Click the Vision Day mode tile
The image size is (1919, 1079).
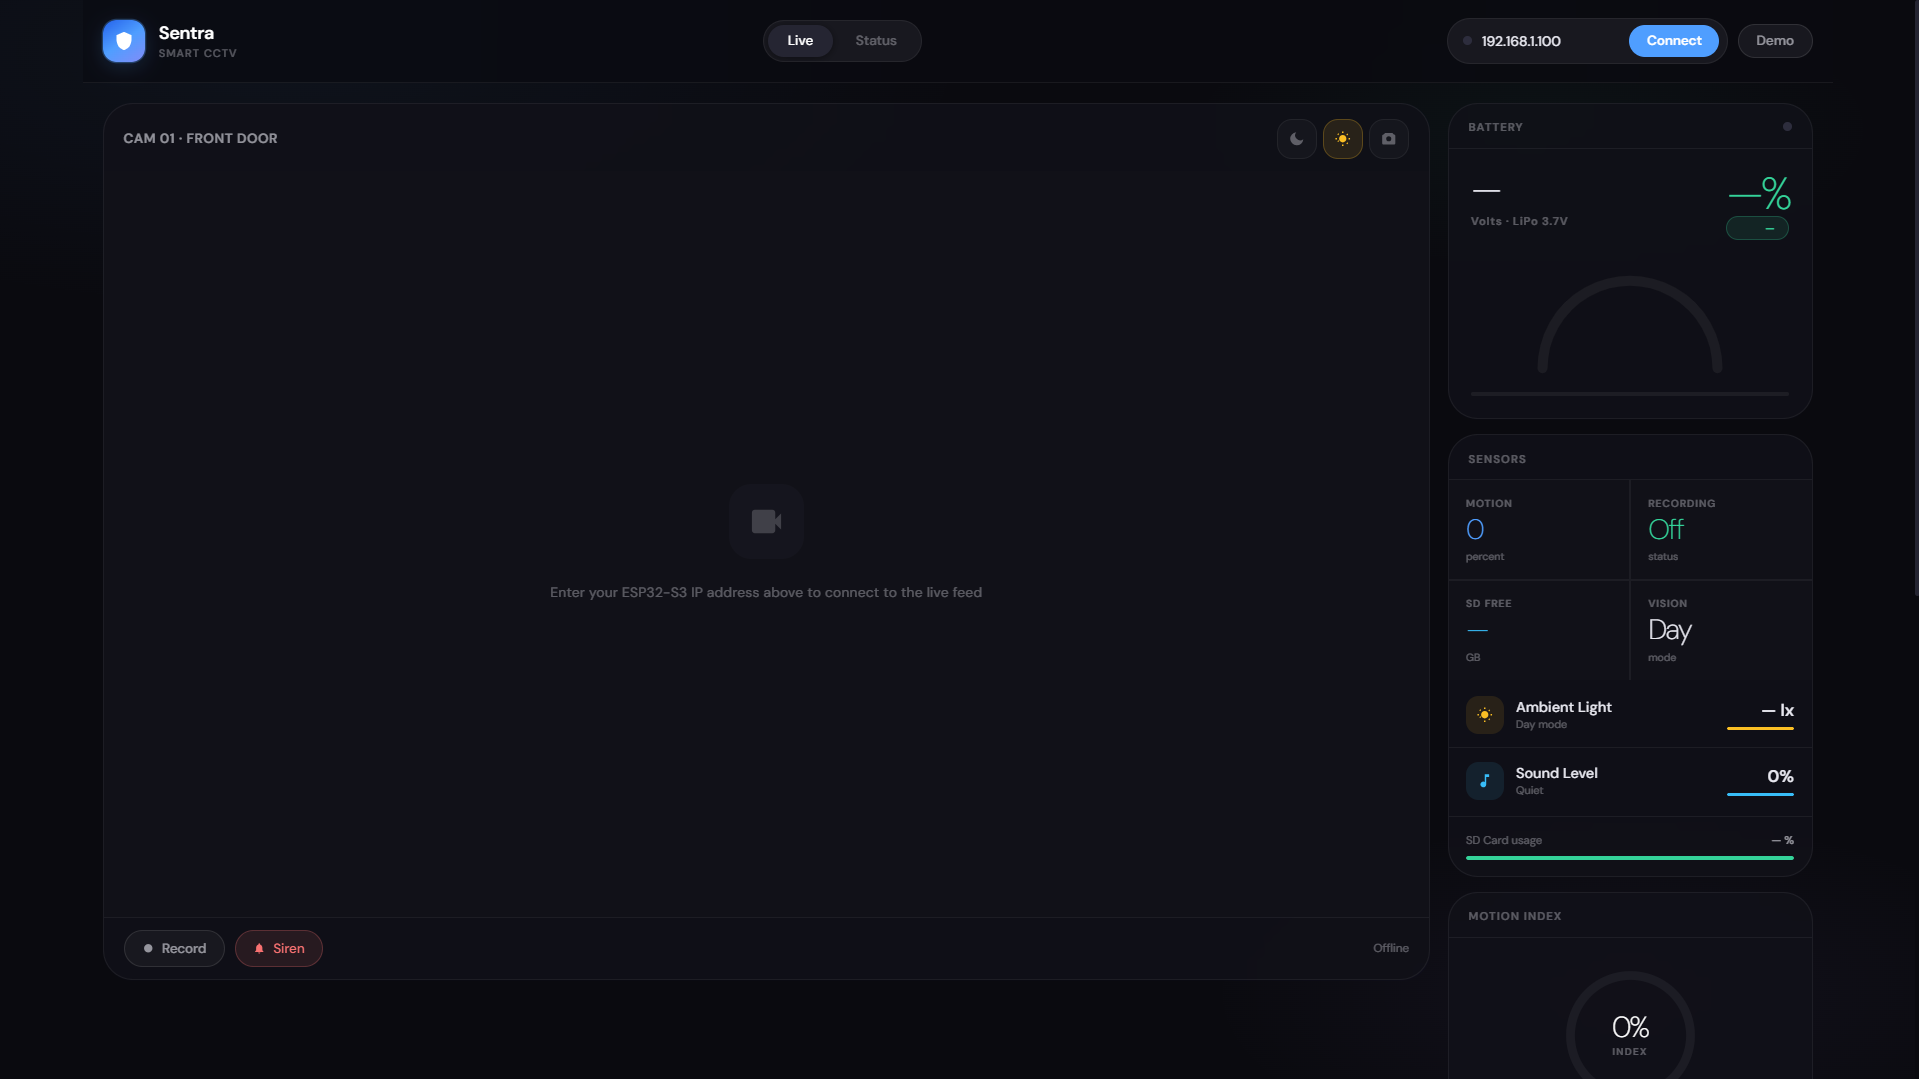point(1721,631)
